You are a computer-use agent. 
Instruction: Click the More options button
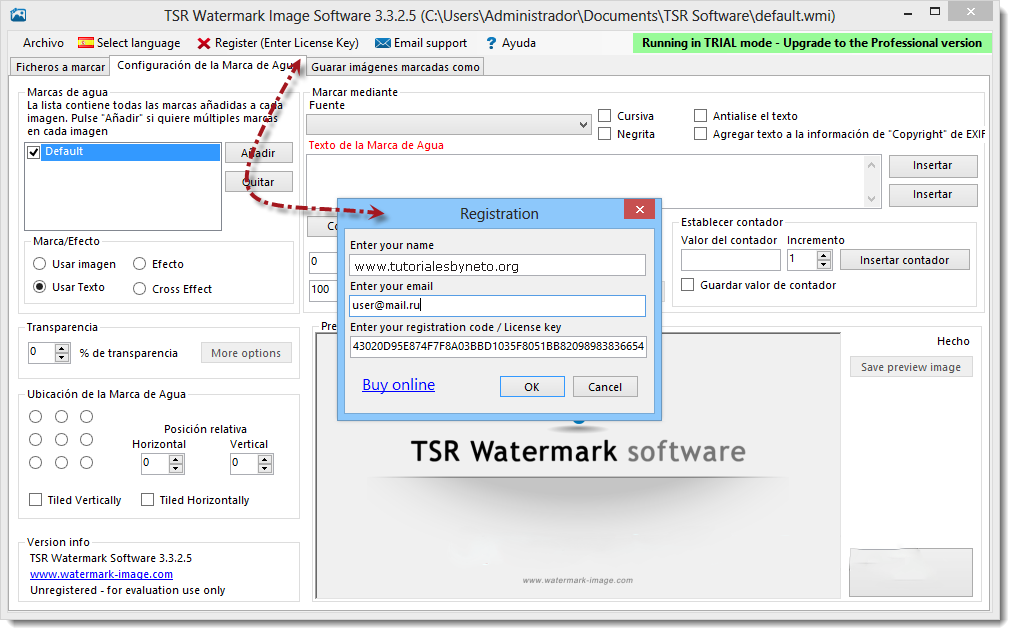click(x=246, y=353)
